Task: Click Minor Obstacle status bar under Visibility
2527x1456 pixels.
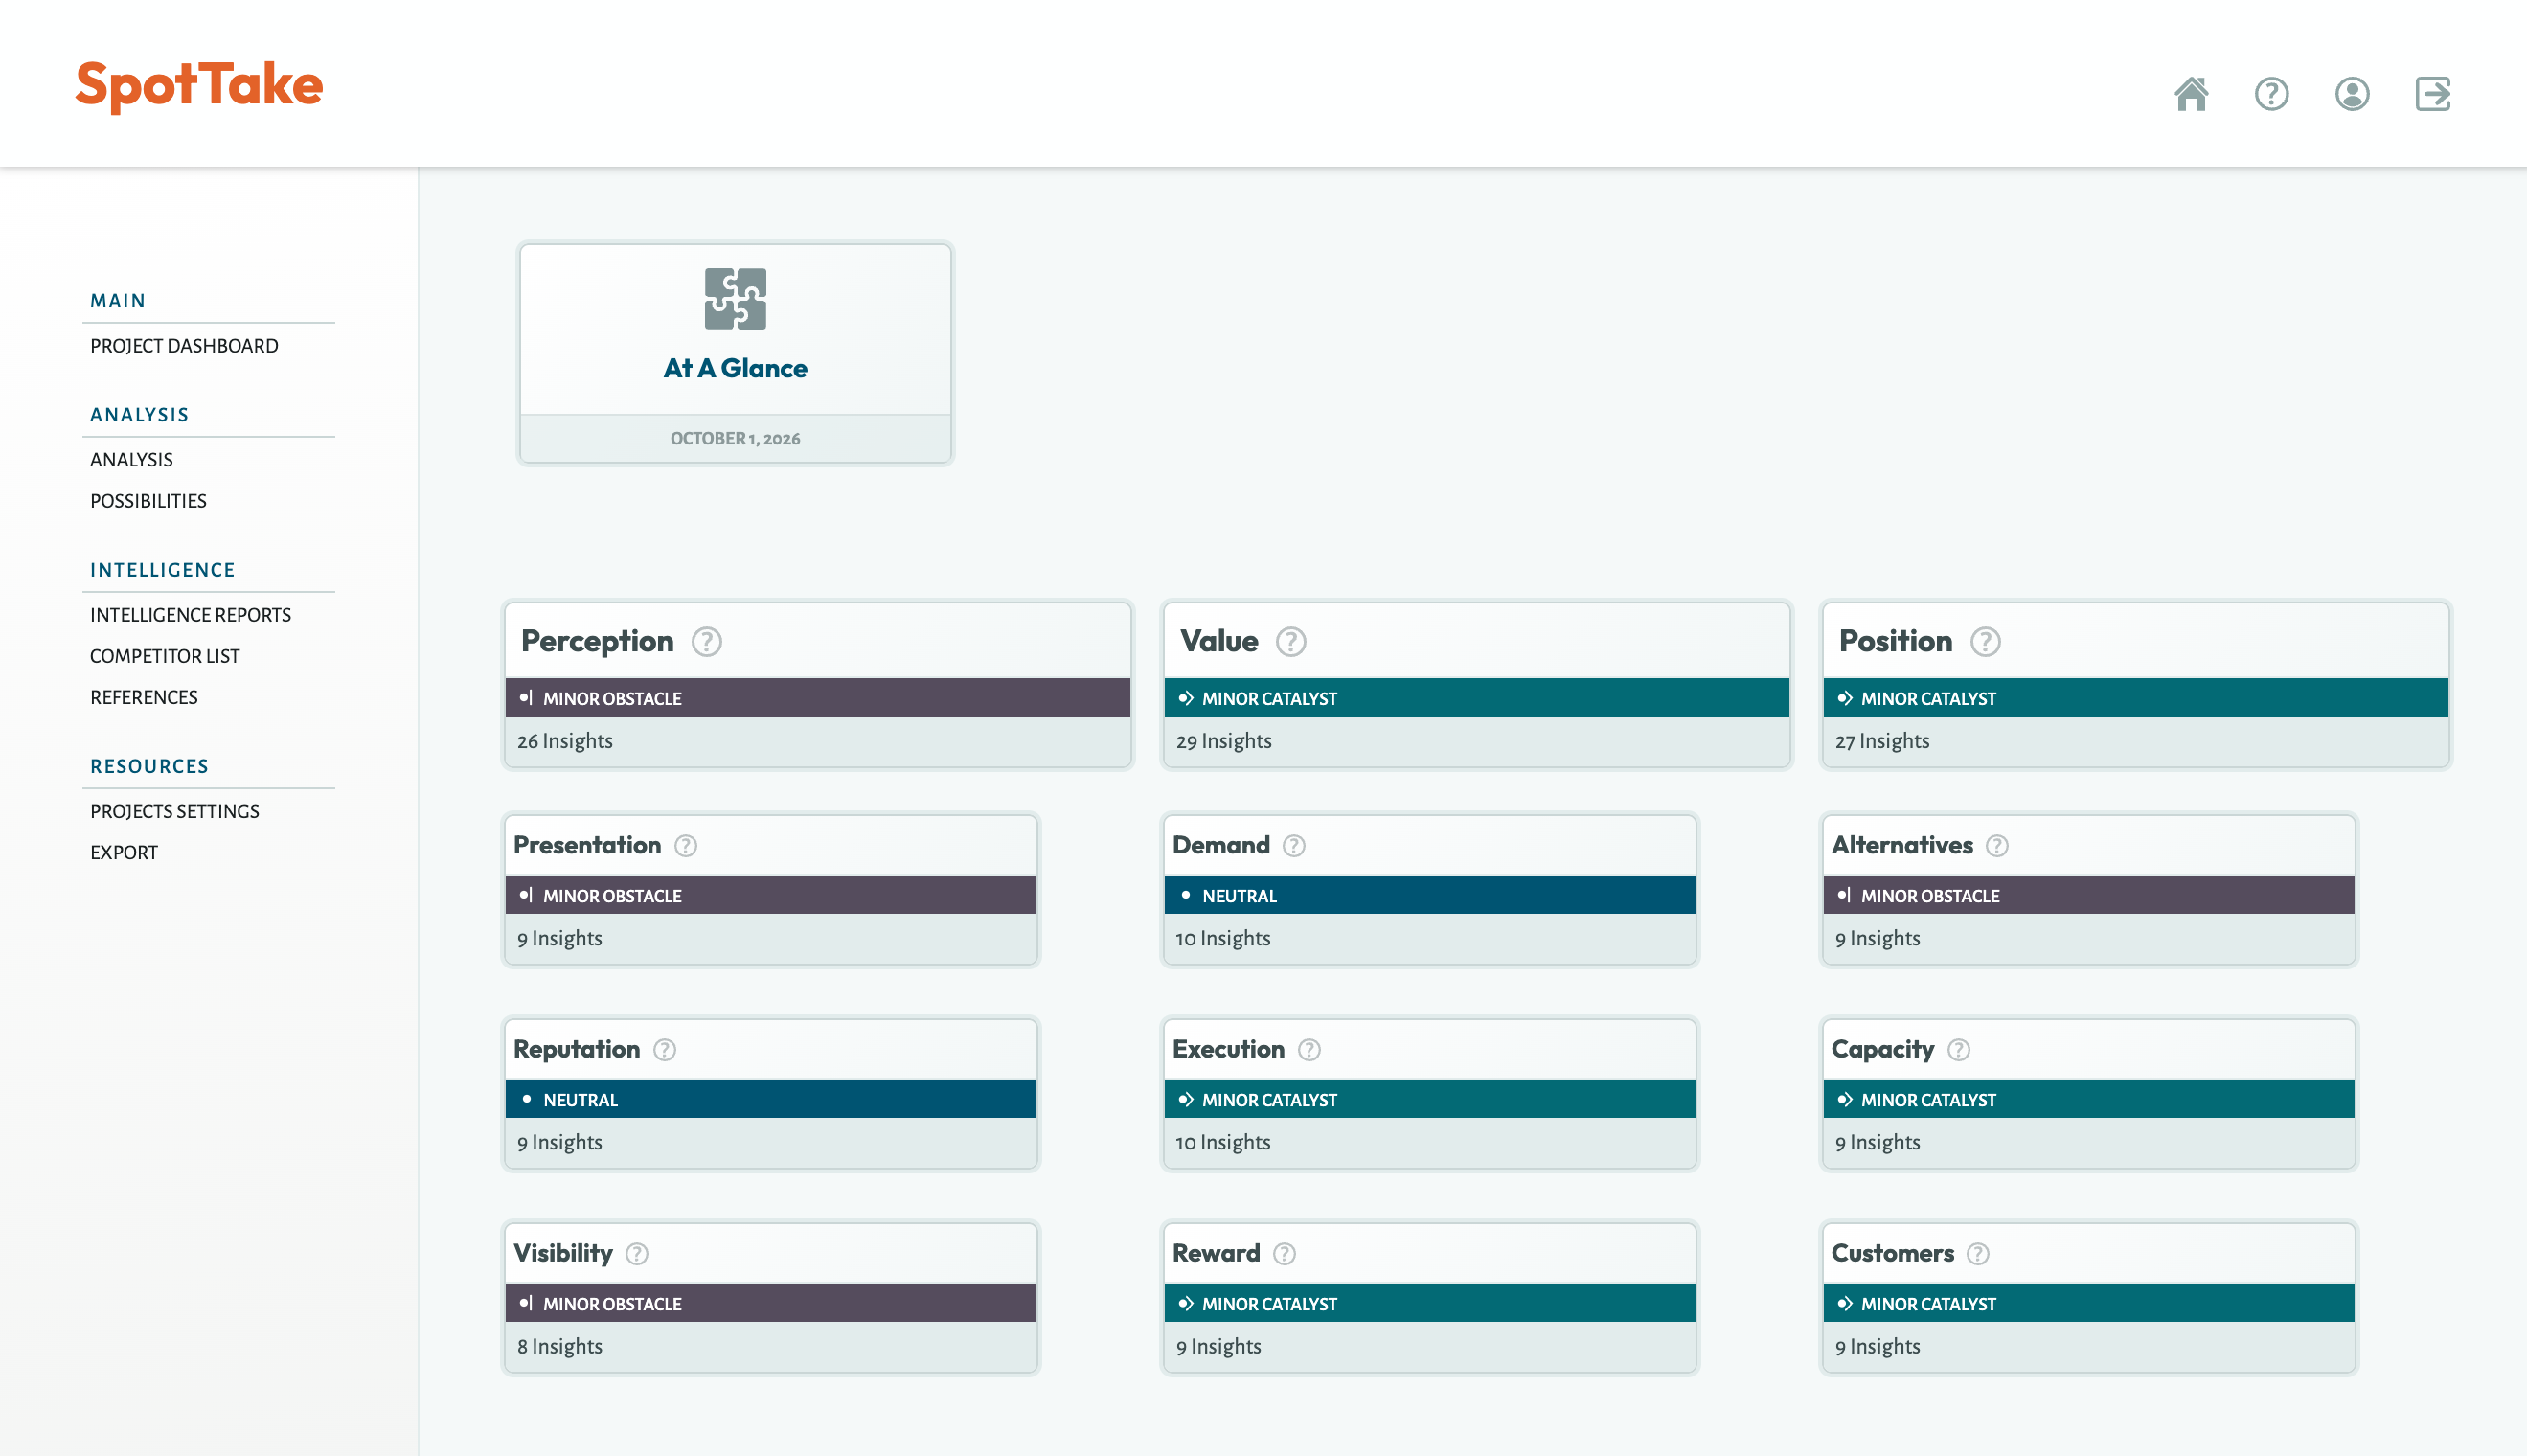Action: [x=770, y=1303]
